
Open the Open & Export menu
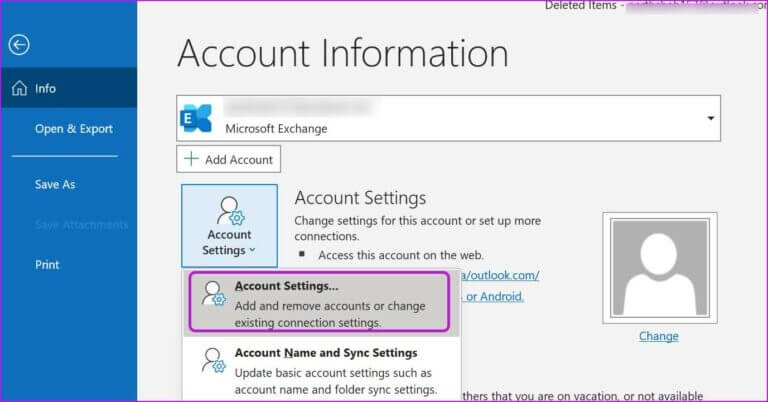tap(73, 129)
